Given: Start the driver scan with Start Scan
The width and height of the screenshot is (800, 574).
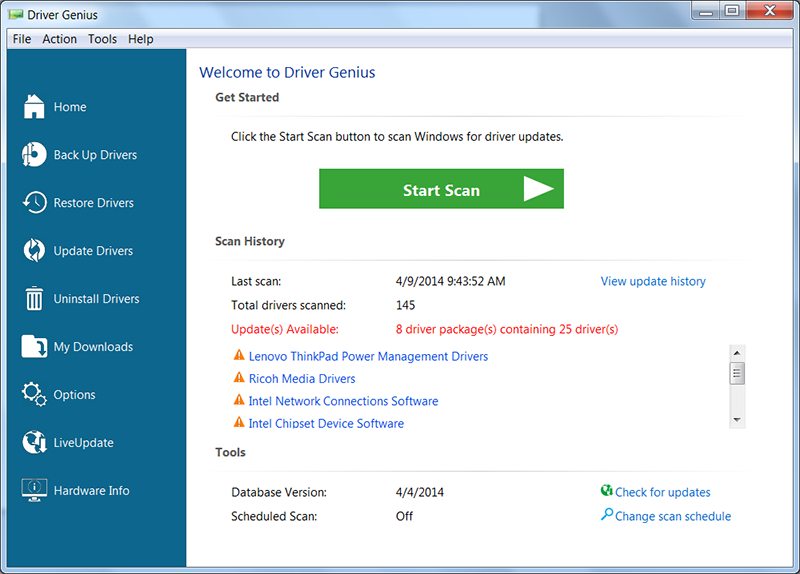Looking at the screenshot, I should tap(441, 189).
